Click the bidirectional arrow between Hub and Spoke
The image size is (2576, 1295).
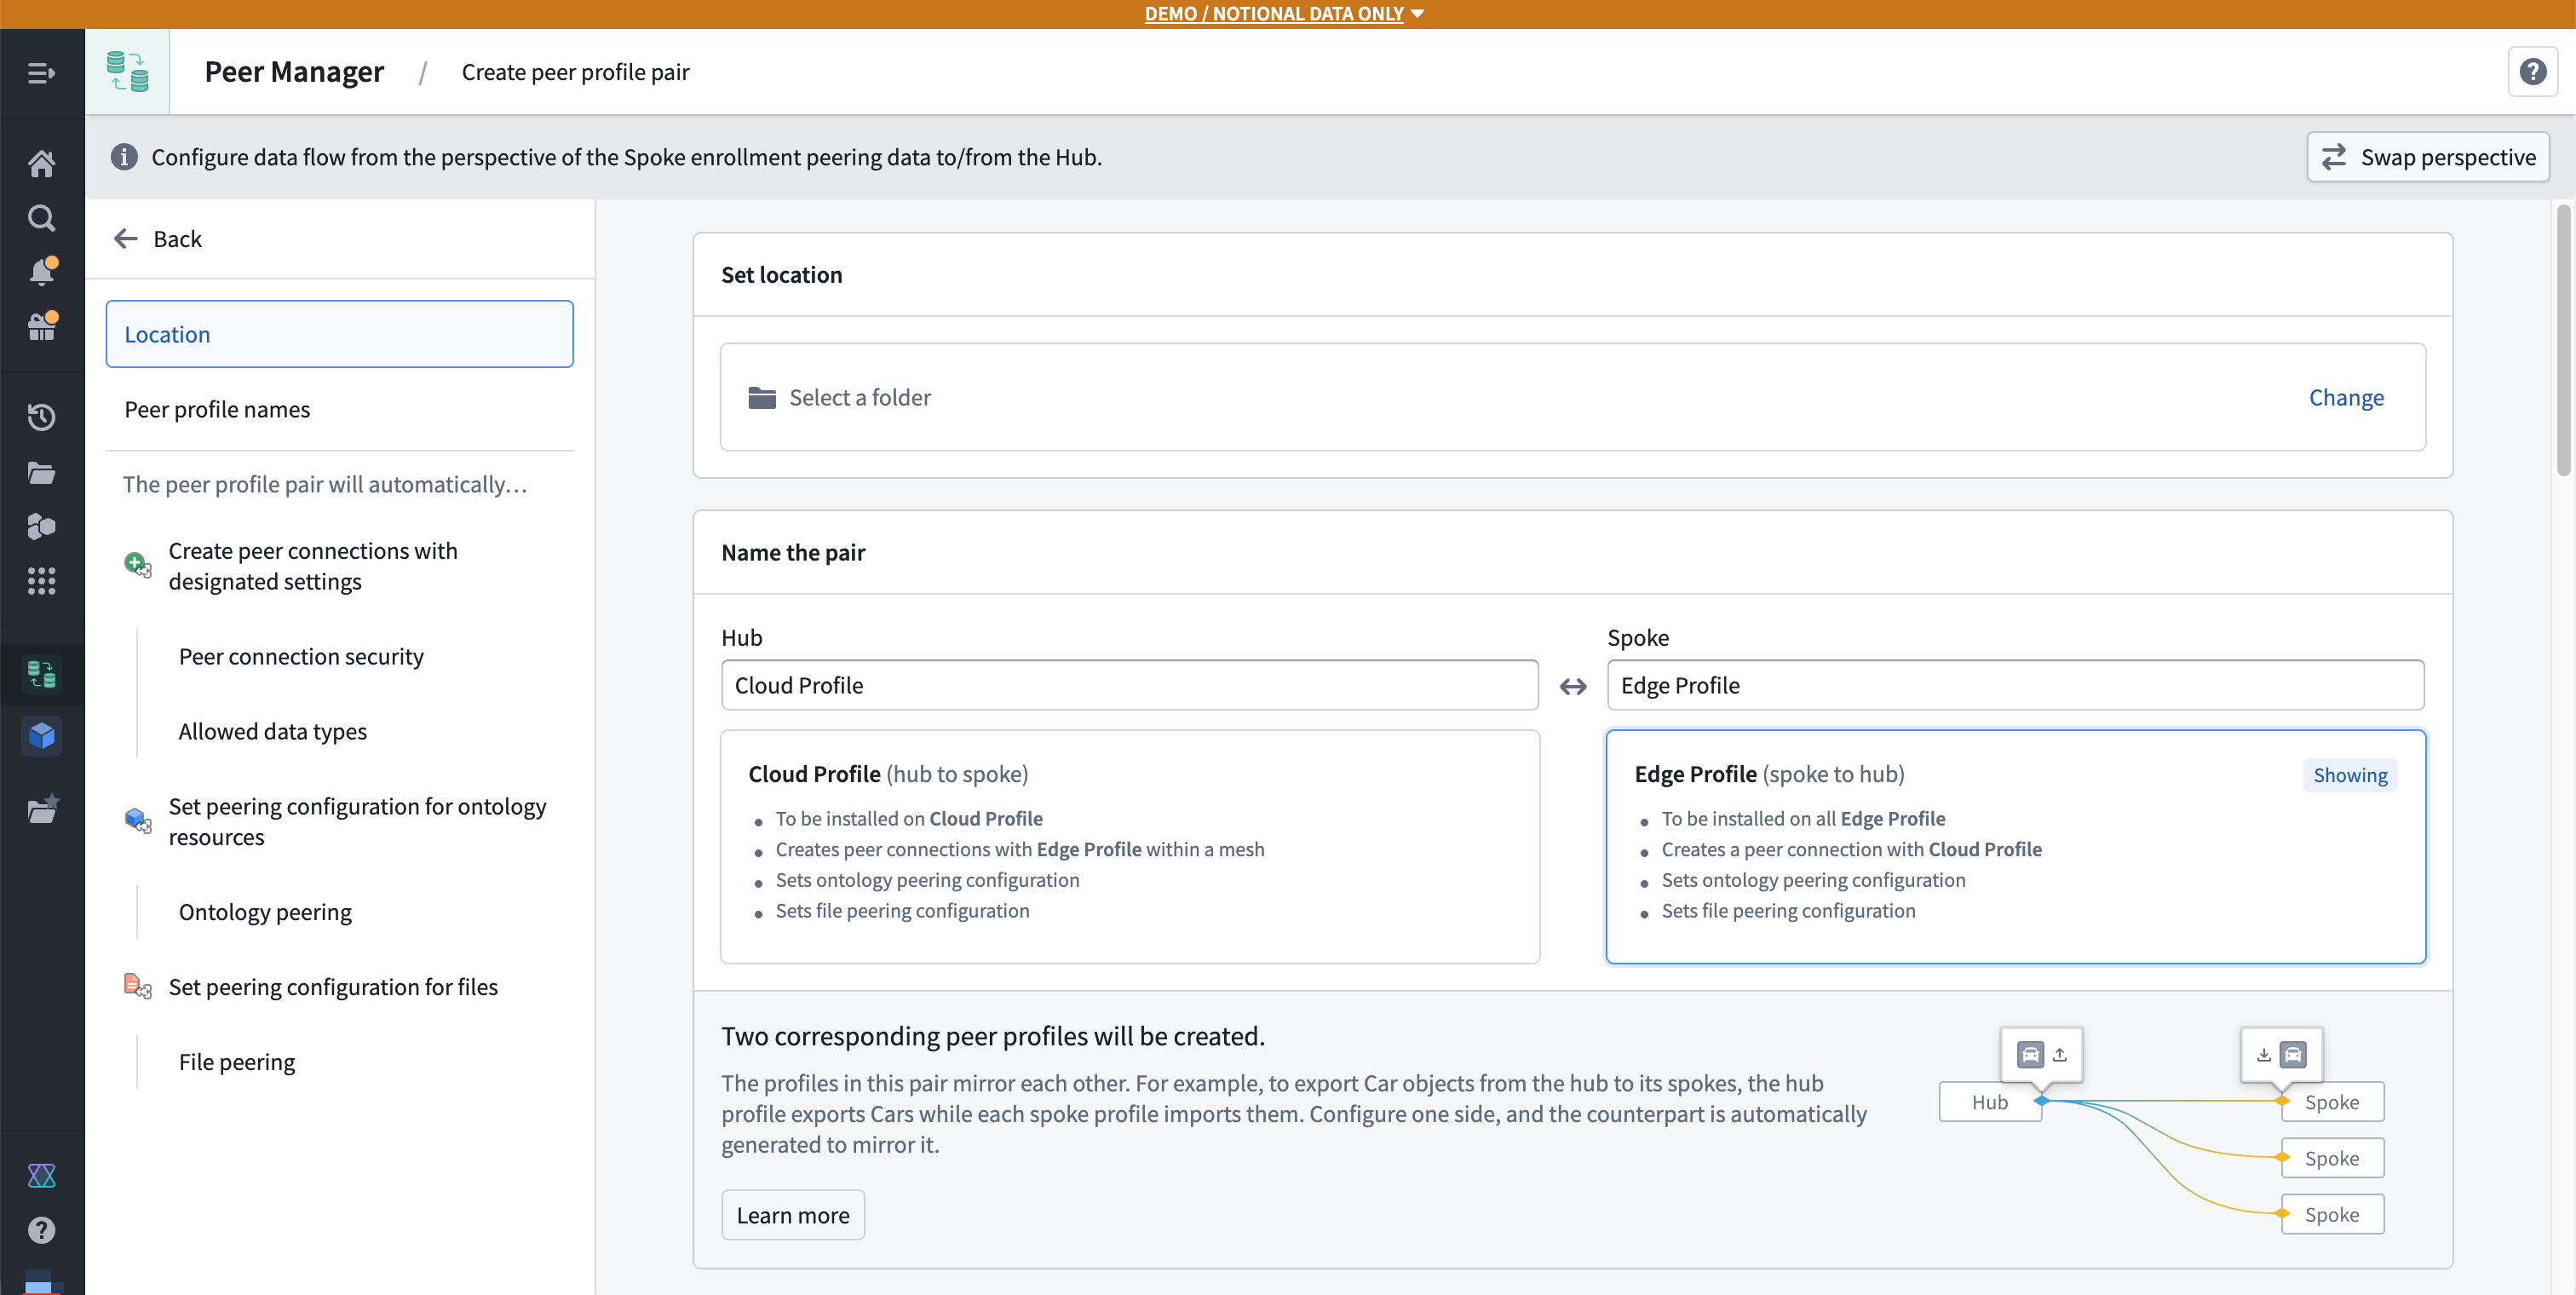[x=1573, y=686]
